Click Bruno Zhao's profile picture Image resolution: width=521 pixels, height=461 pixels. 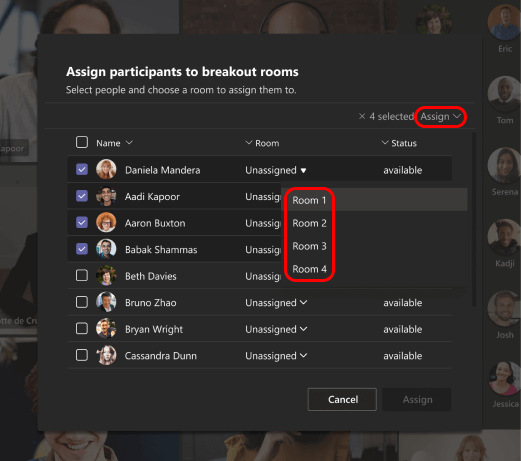106,302
